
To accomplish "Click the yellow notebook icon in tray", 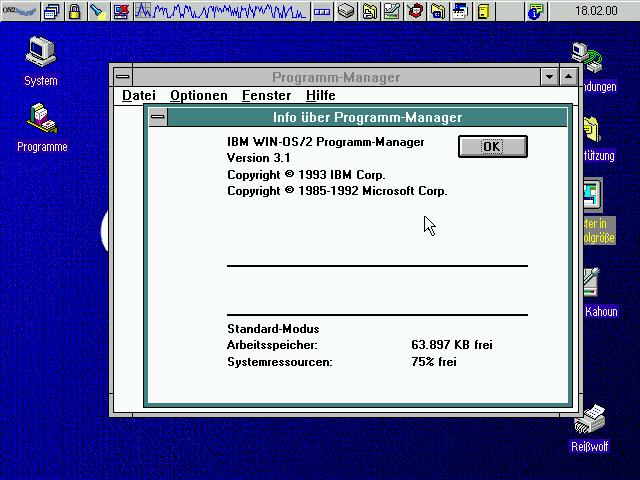I will 484,11.
